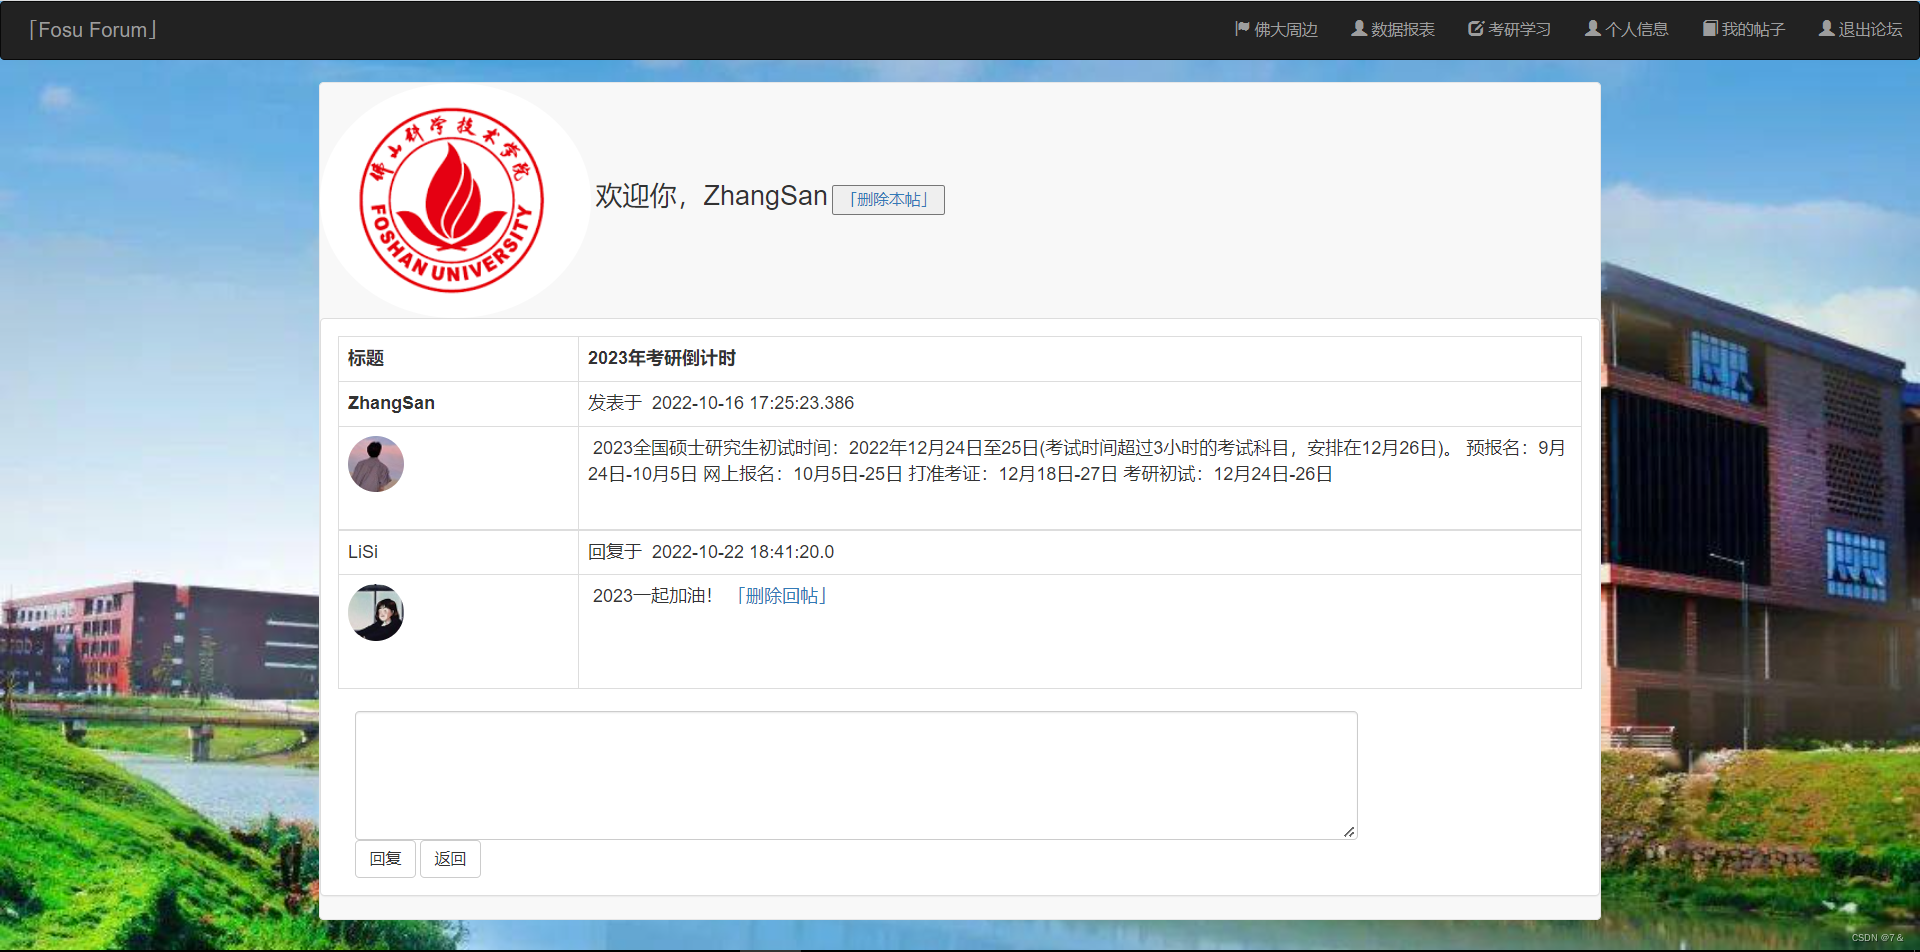The height and width of the screenshot is (952, 1920).
Task: Go back using 返回 button
Action: coord(450,859)
